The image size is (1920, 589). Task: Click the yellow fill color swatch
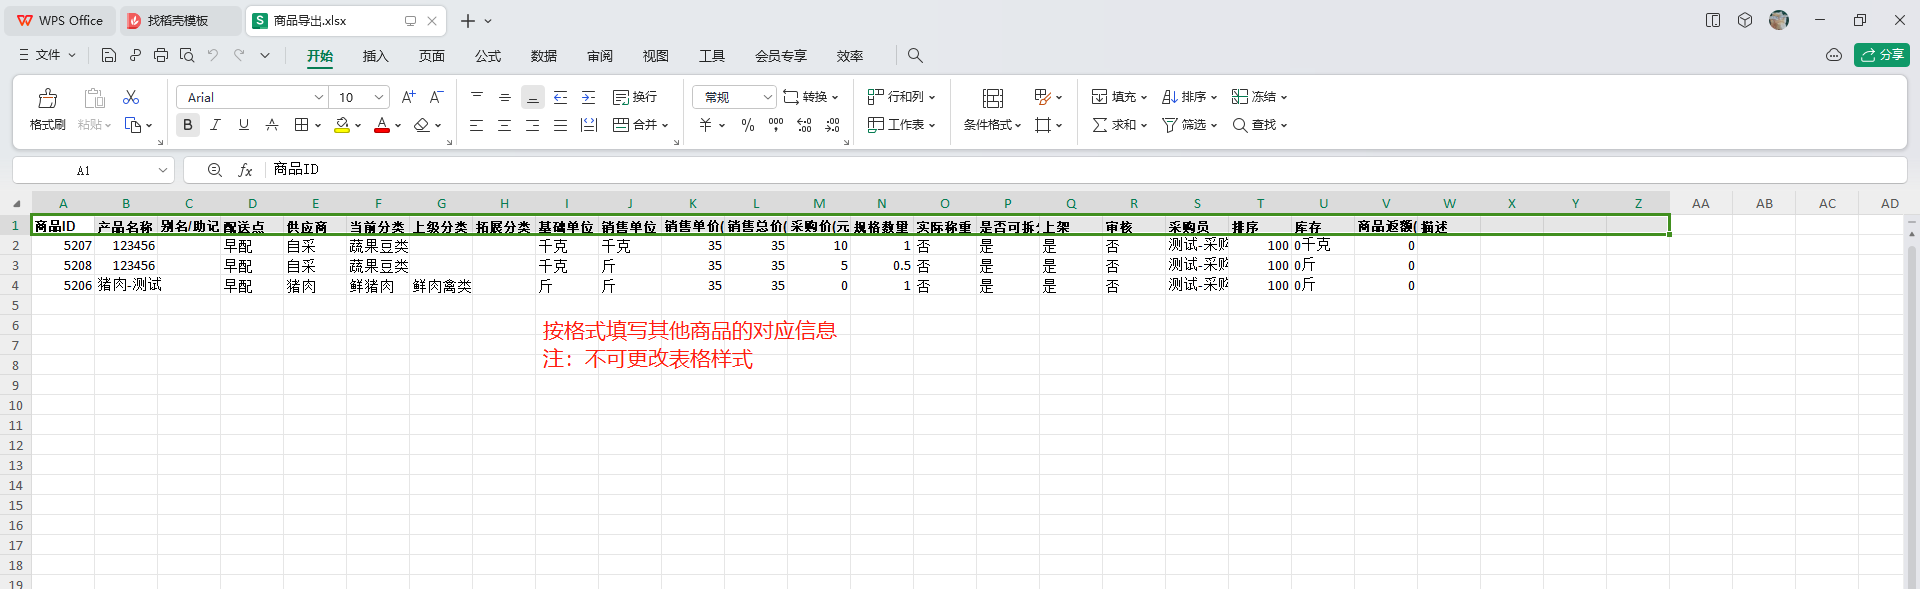tap(342, 125)
